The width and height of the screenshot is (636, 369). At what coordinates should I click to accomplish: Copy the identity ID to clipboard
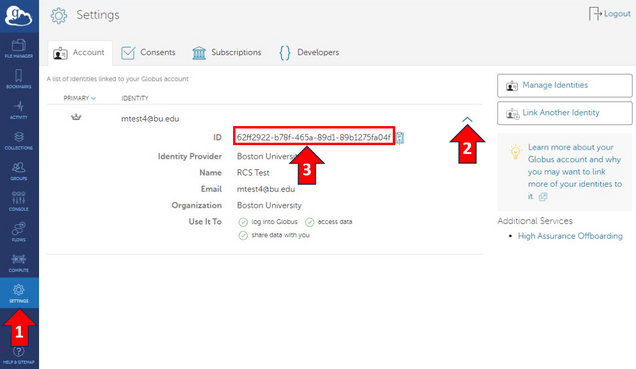[400, 138]
